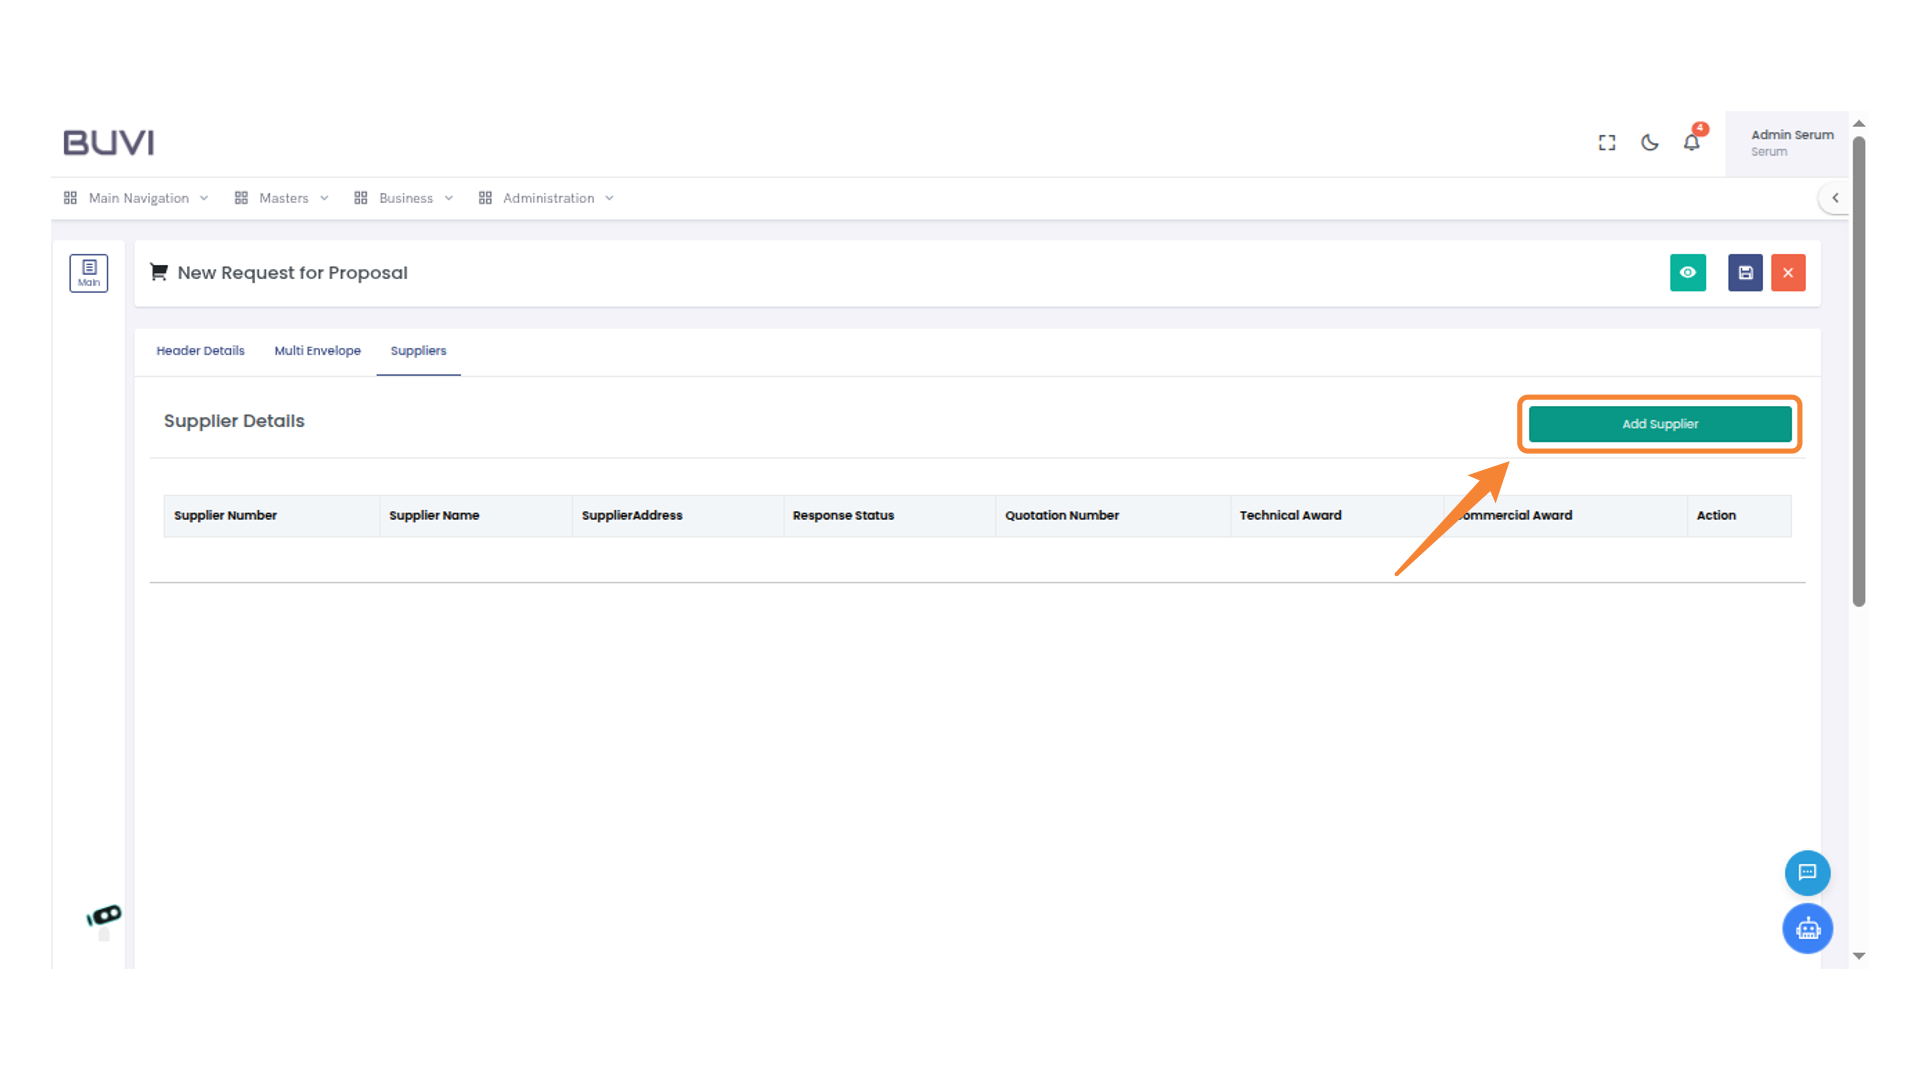Screen dimensions: 1920x1080
Task: Save the proposal with the floppy icon
Action: (x=1745, y=273)
